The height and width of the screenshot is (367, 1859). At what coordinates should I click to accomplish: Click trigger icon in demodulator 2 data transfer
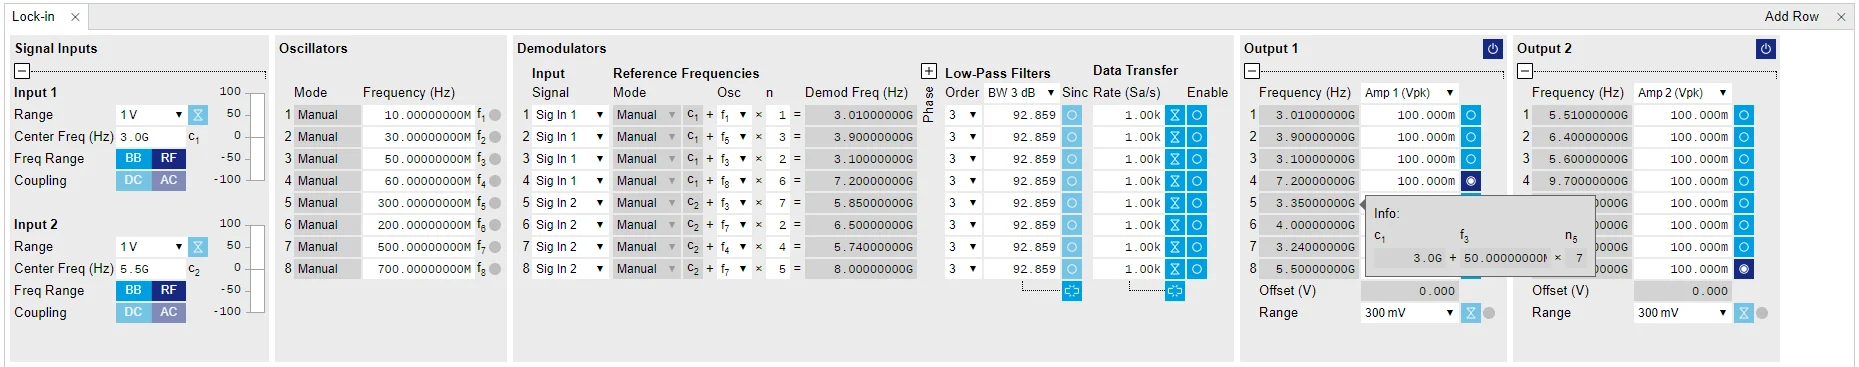(x=1175, y=137)
